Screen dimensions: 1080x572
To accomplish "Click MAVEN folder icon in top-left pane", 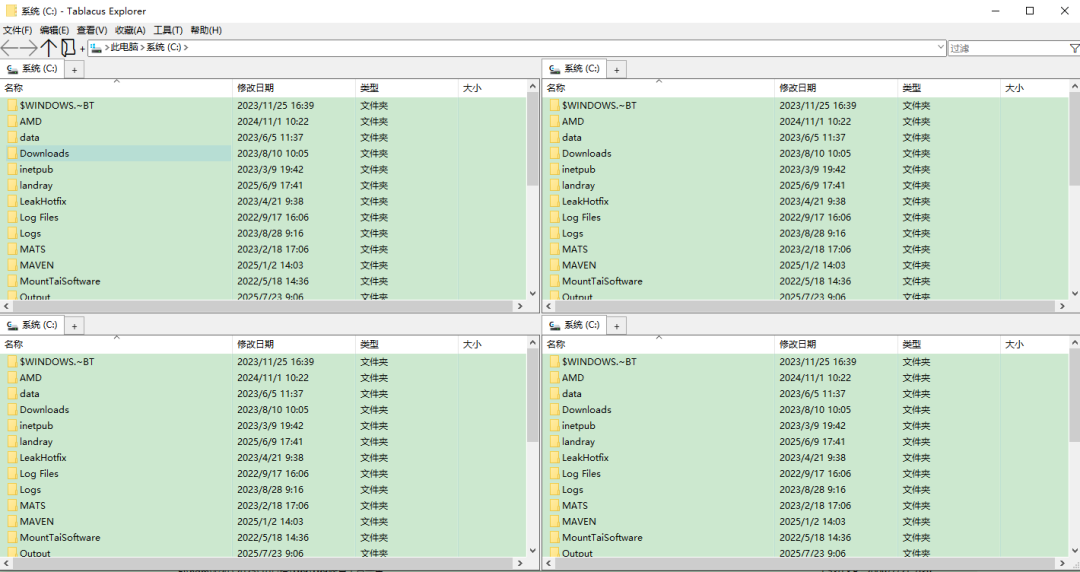I will 12,265.
